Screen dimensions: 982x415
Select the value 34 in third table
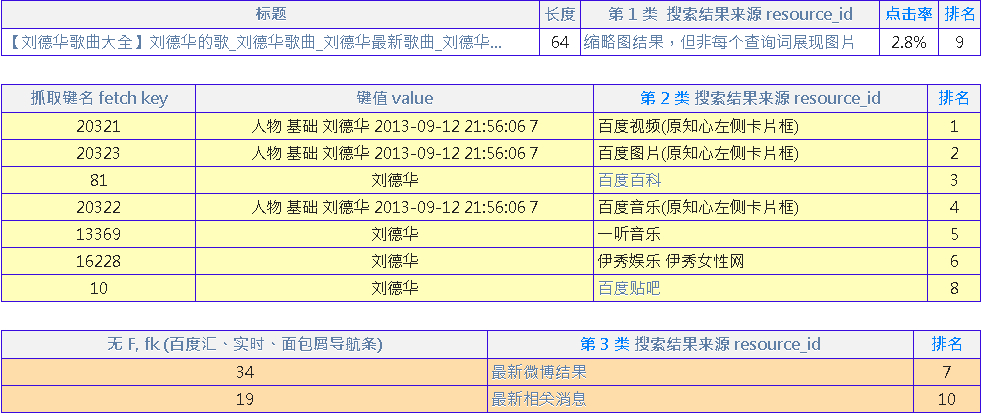(x=244, y=373)
